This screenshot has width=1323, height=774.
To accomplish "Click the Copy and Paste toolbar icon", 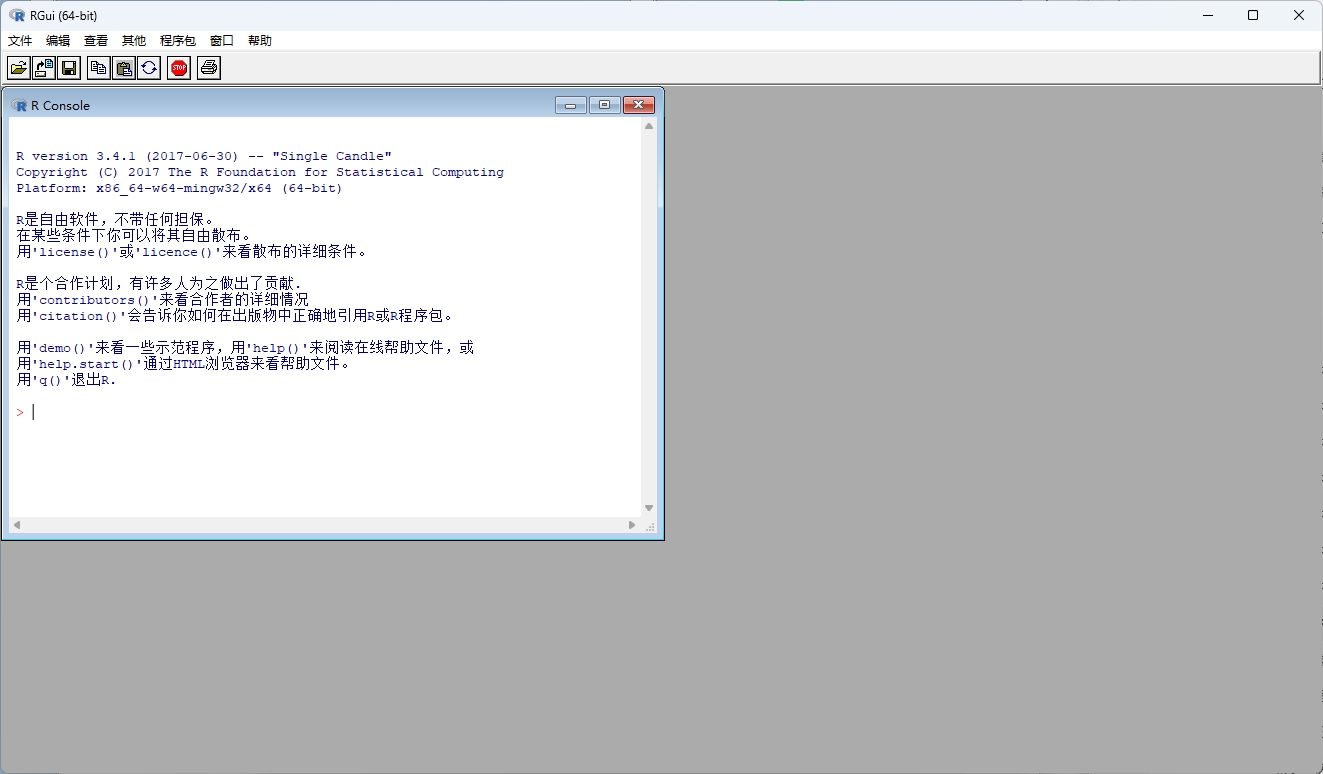I will click(x=149, y=68).
